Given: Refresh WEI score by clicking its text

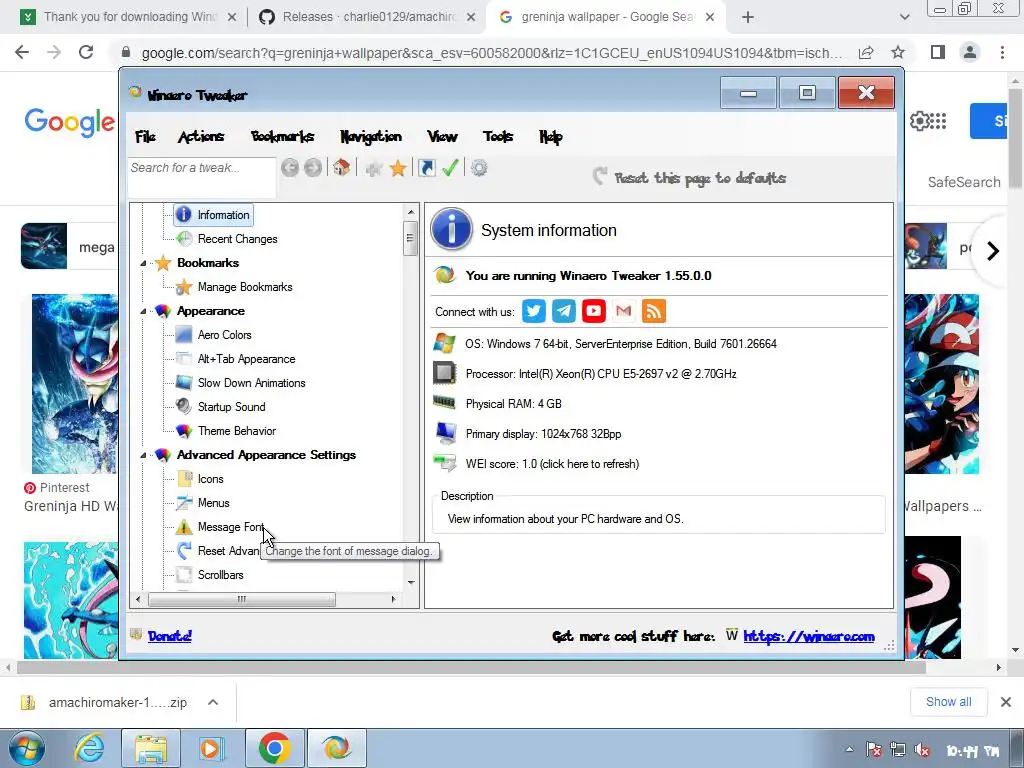Looking at the screenshot, I should pos(552,464).
